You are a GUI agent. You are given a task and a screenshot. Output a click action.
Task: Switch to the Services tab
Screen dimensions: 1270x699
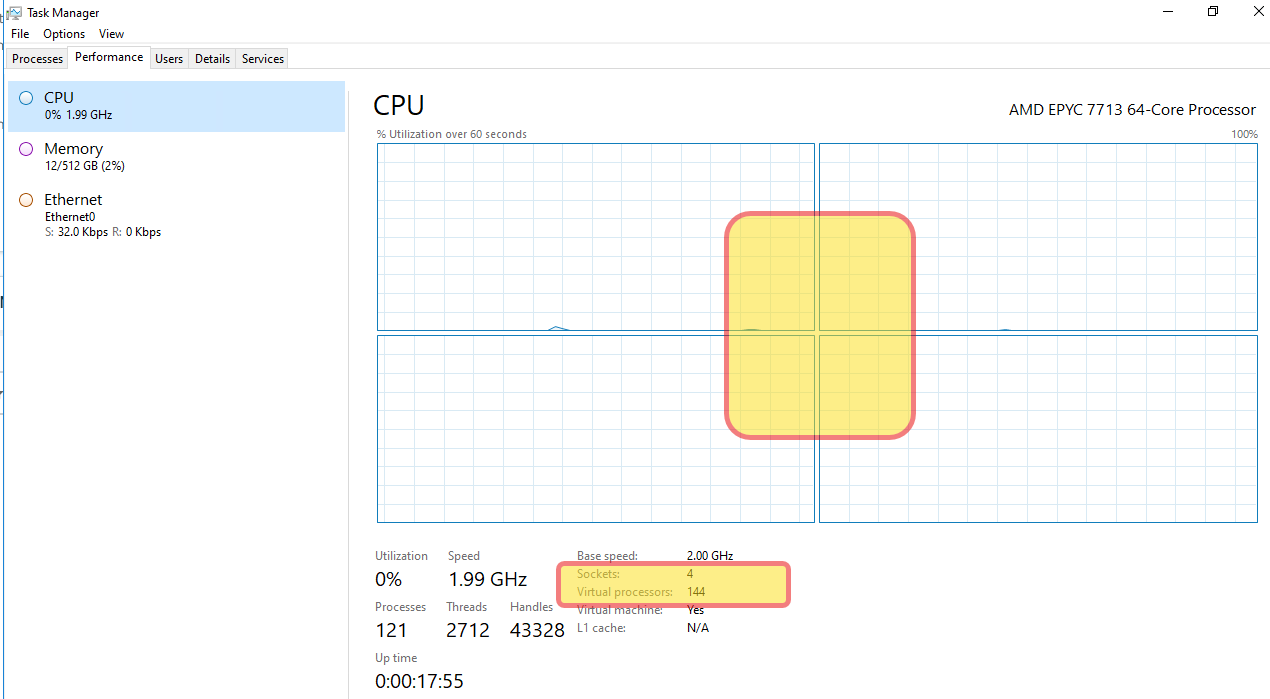262,58
